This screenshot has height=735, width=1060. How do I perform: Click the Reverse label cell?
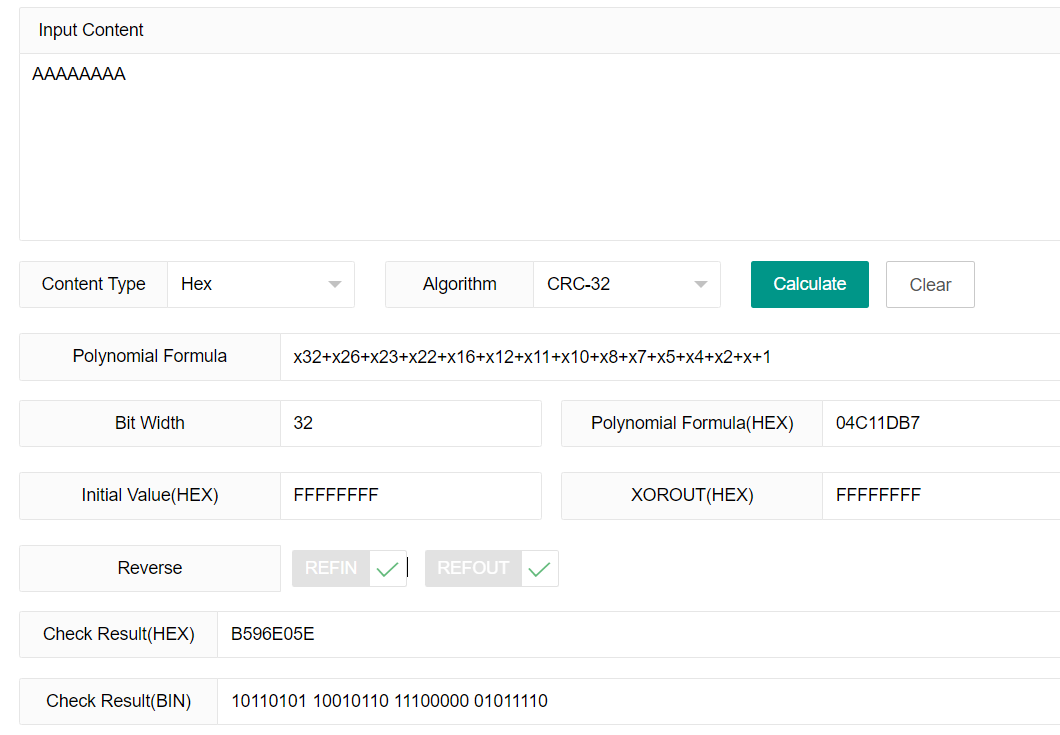[x=149, y=568]
